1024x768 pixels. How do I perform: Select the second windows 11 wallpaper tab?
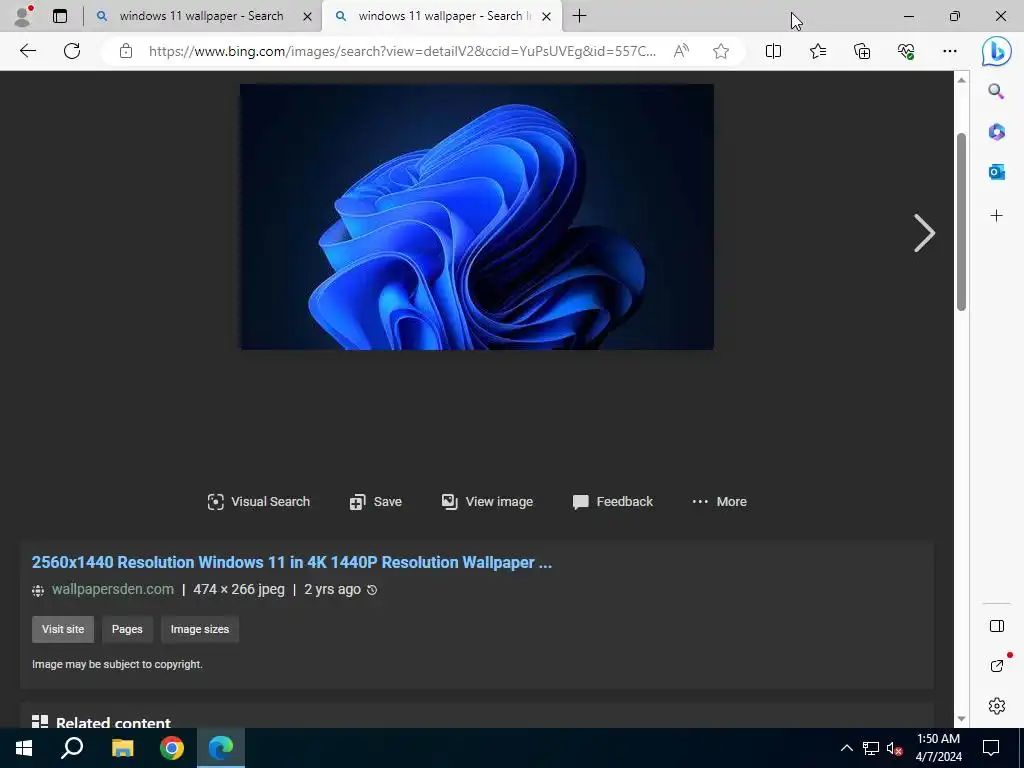pos(440,16)
